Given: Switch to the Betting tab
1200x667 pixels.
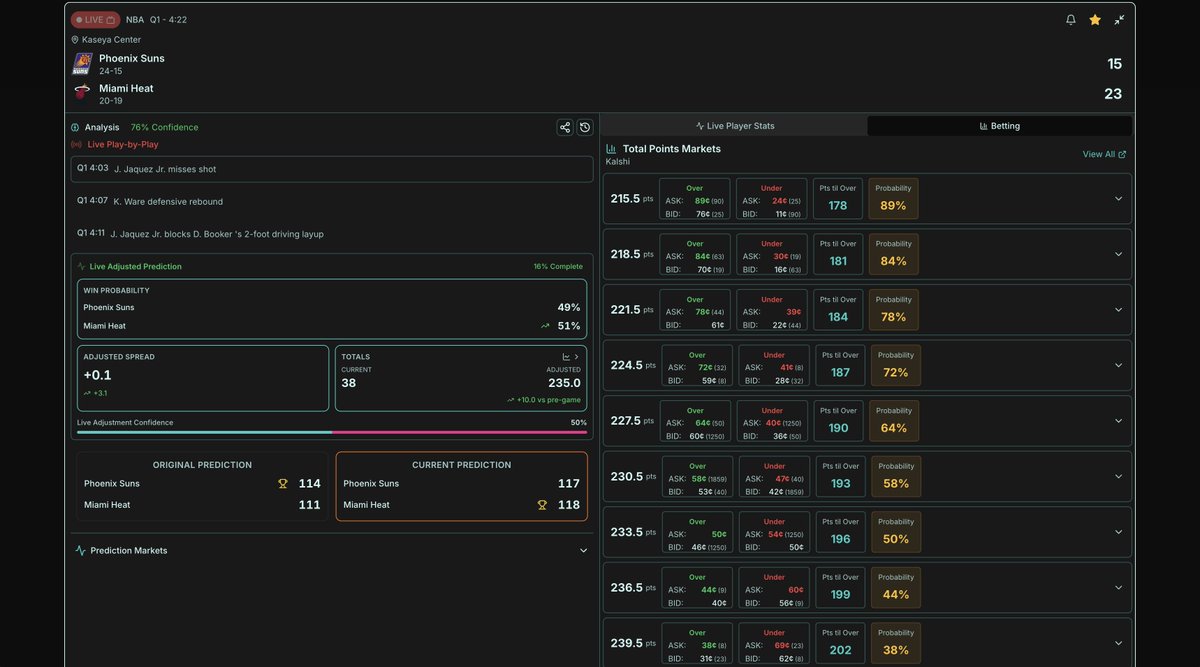Looking at the screenshot, I should [x=1000, y=126].
